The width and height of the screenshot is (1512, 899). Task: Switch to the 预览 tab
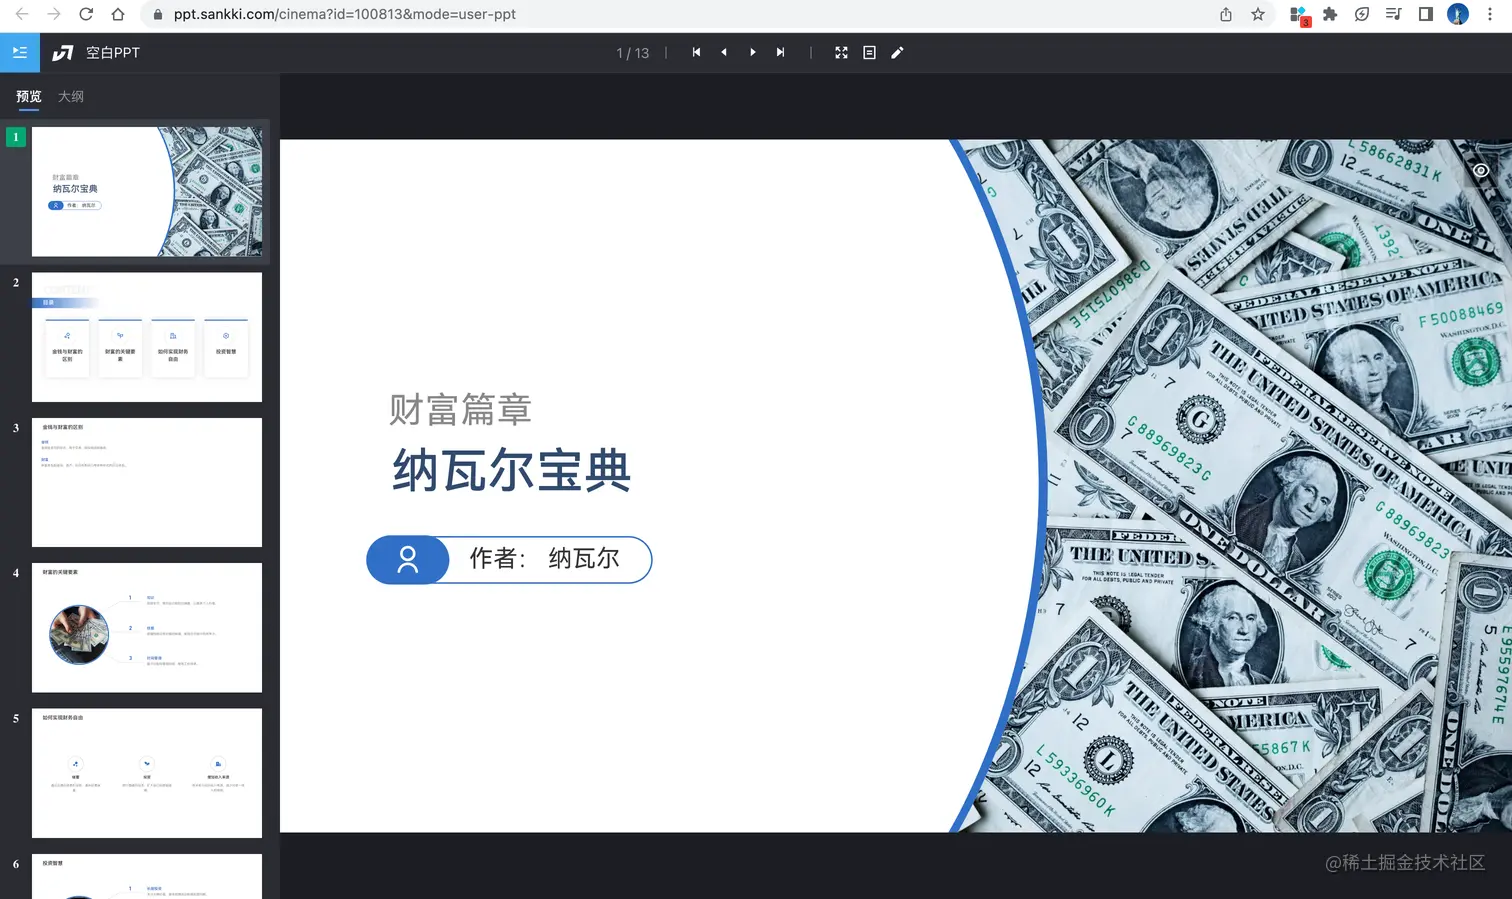29,96
